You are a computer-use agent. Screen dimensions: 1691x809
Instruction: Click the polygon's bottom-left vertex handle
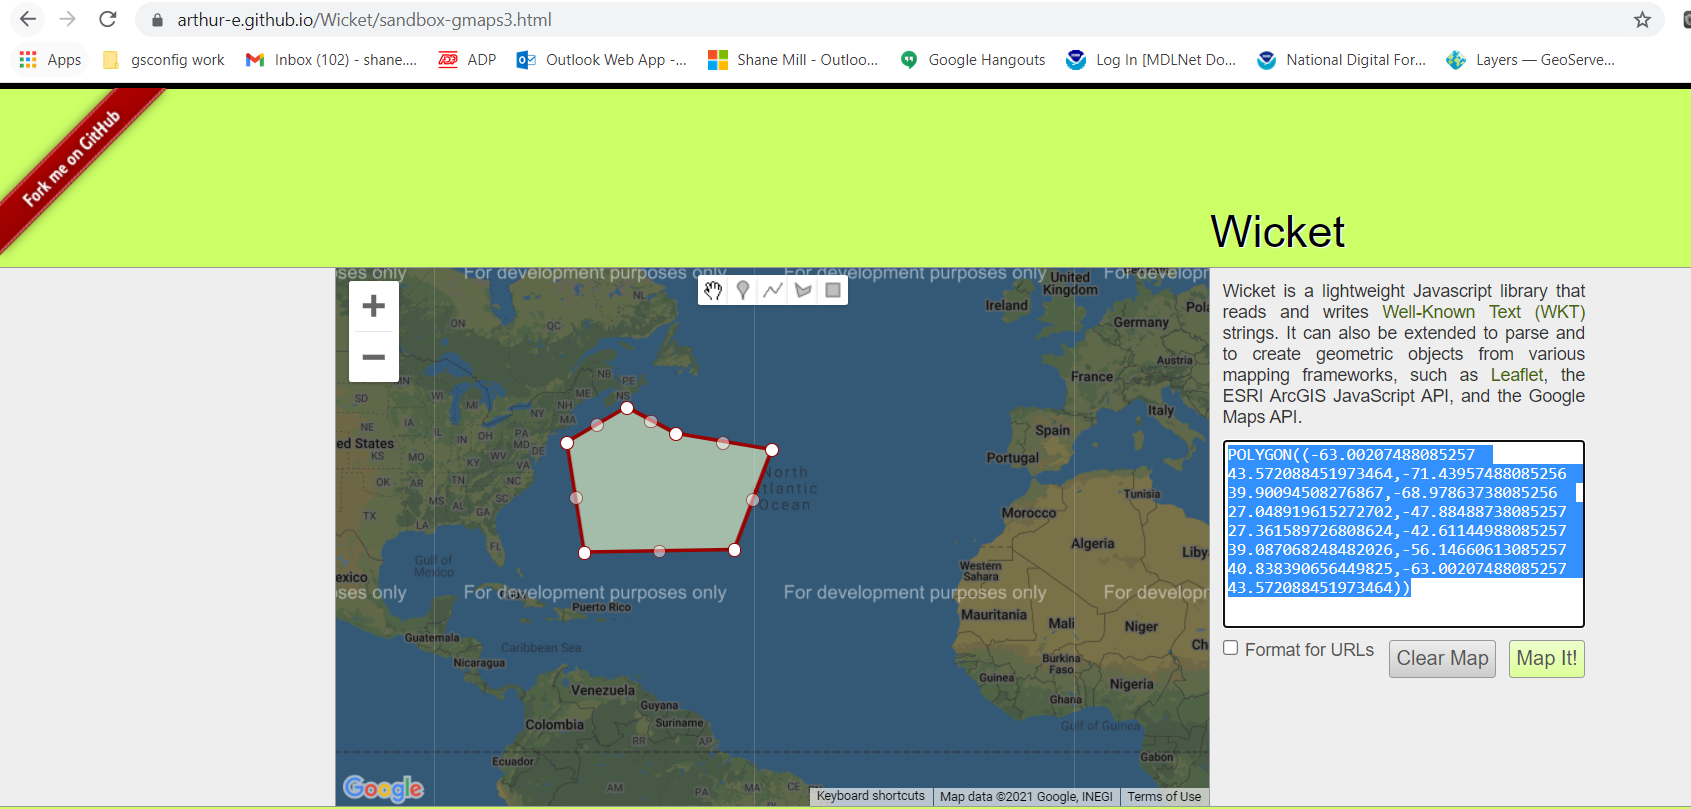pos(585,552)
